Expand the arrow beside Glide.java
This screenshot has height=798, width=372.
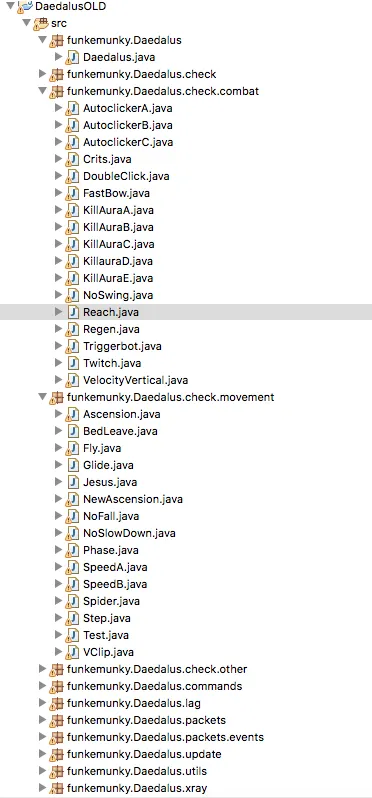point(59,465)
